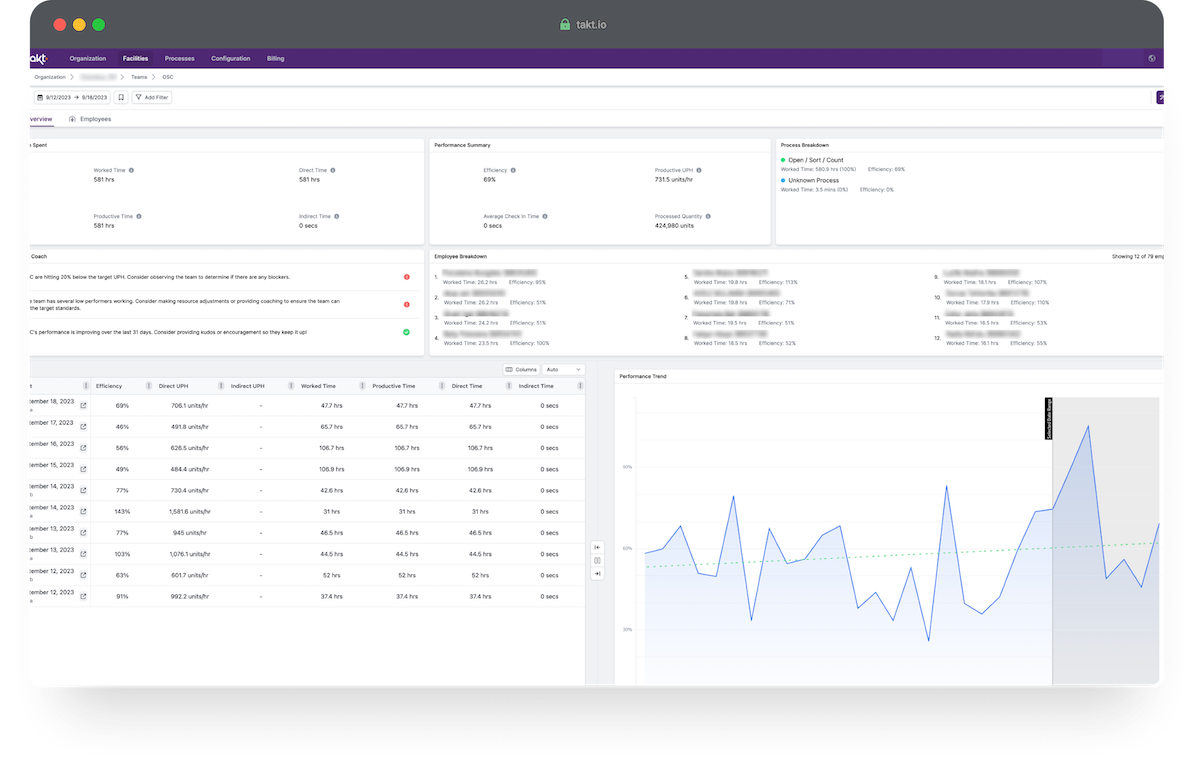Click the info icon next to Efficiency summary

point(513,170)
